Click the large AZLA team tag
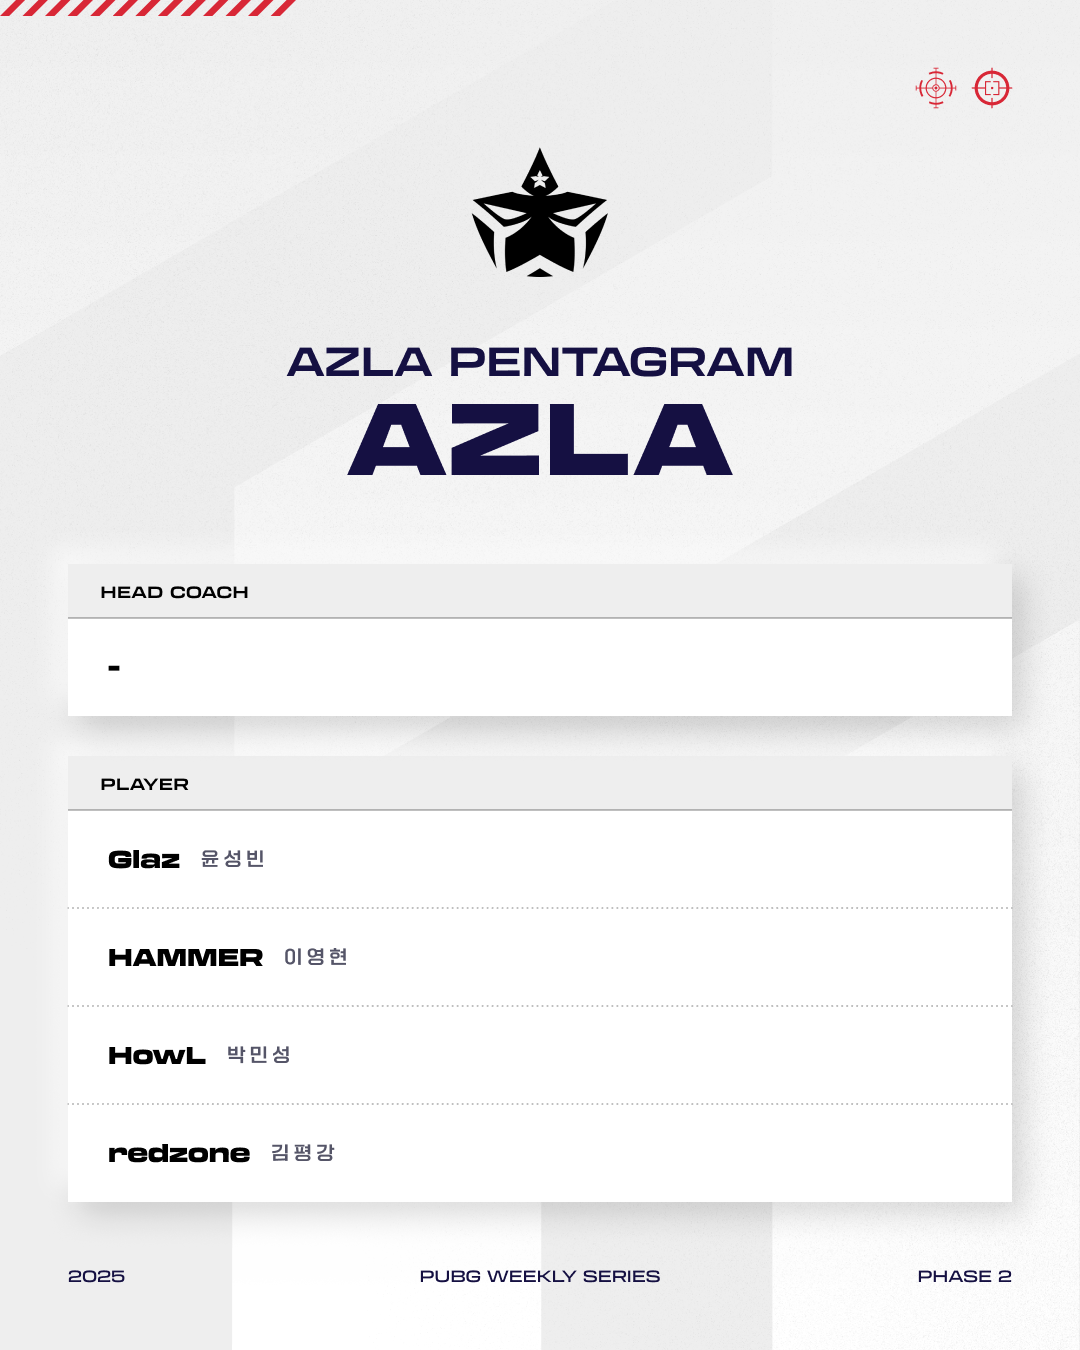Image resolution: width=1080 pixels, height=1350 pixels. click(x=540, y=440)
